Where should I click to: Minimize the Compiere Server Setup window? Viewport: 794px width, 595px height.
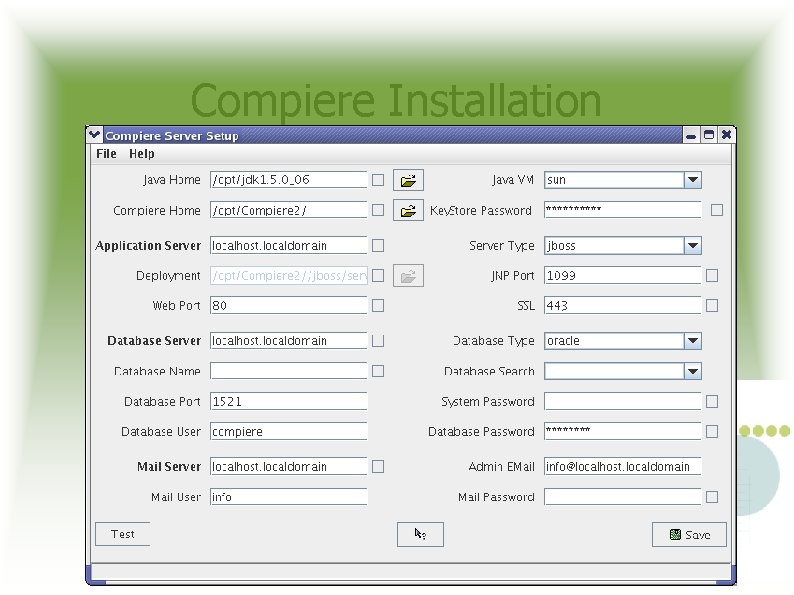click(691, 135)
